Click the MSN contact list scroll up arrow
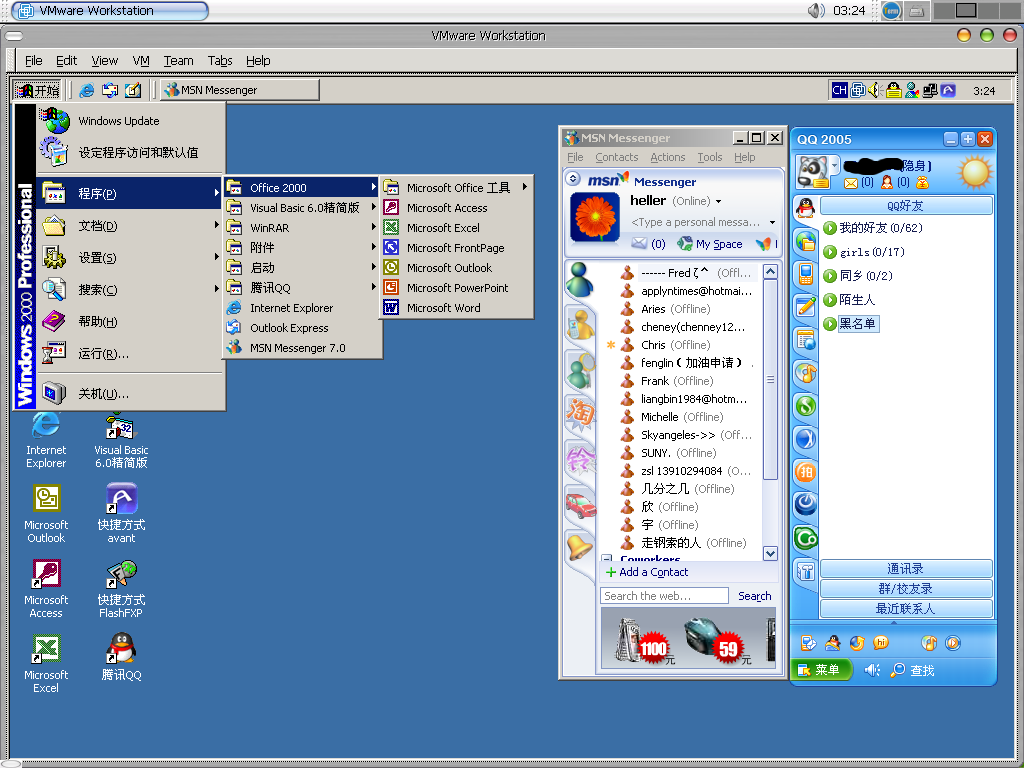Image resolution: width=1024 pixels, height=768 pixels. tap(771, 272)
